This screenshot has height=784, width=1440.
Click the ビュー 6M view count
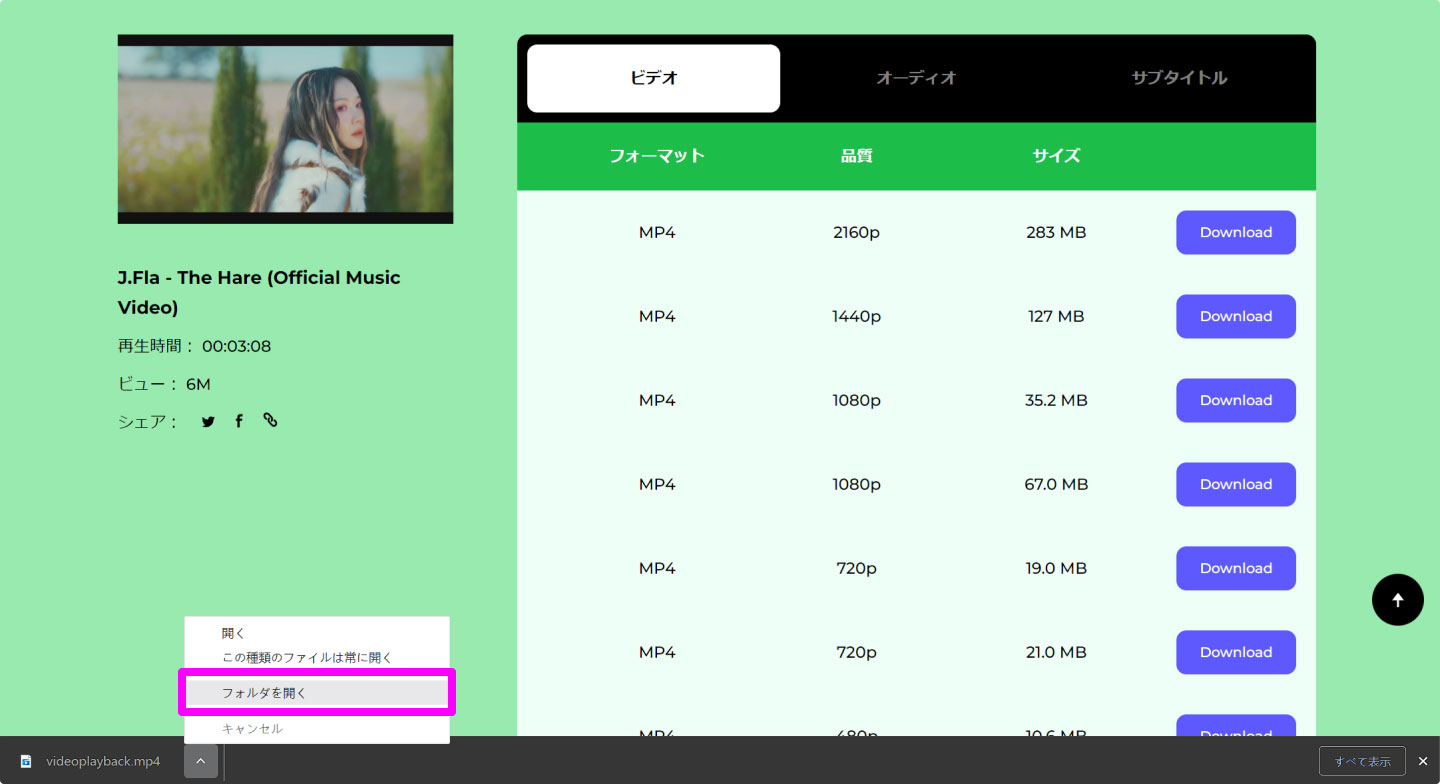tap(164, 384)
